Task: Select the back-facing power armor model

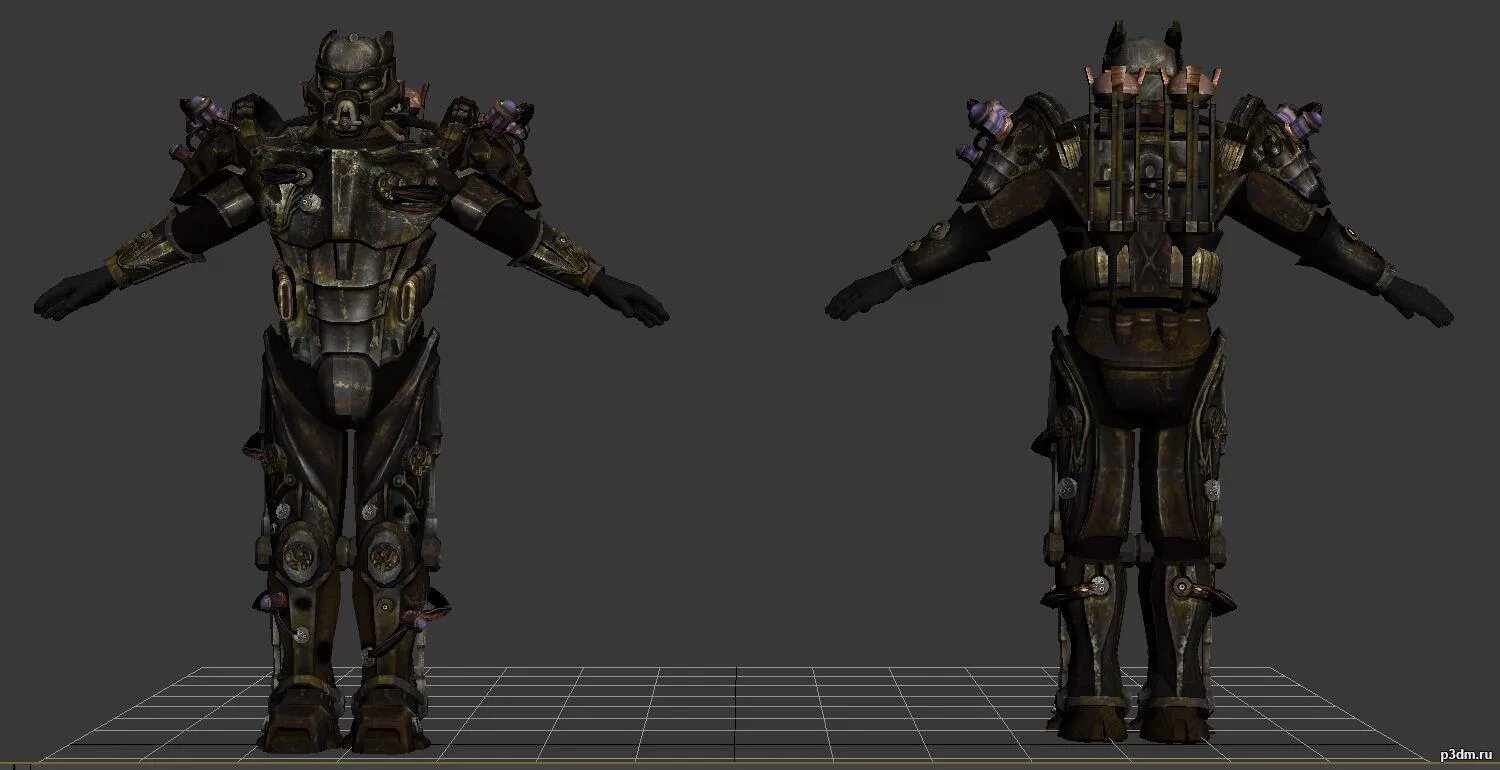Action: click(1140, 380)
